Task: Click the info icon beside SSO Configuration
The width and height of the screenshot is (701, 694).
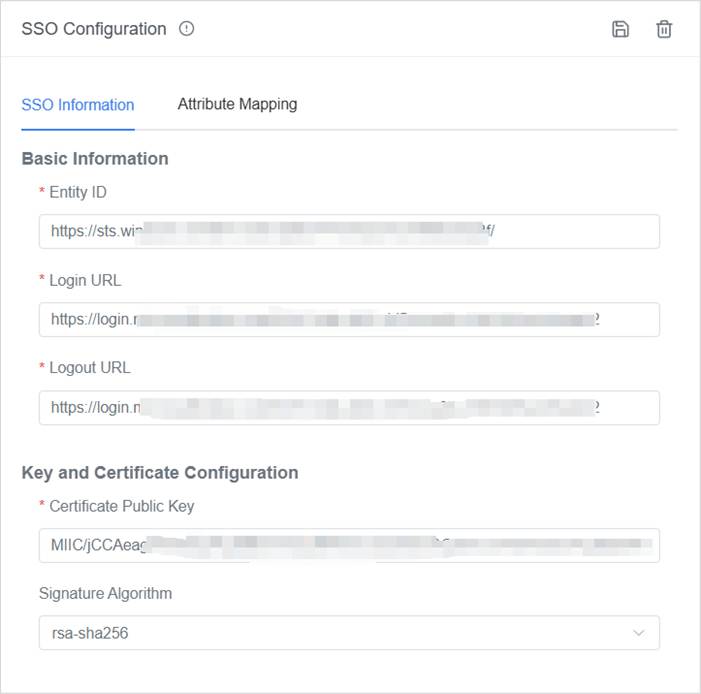Action: tap(186, 29)
